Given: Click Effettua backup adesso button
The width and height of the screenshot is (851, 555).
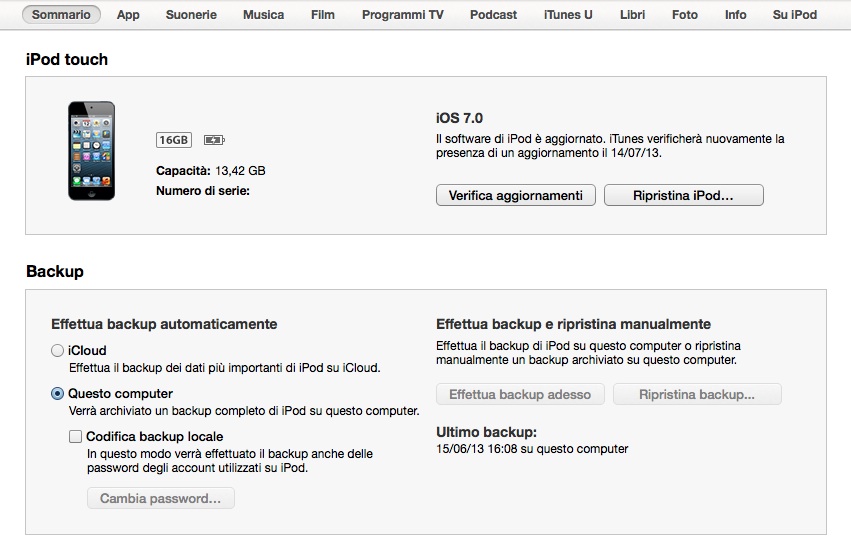Looking at the screenshot, I should [x=520, y=395].
